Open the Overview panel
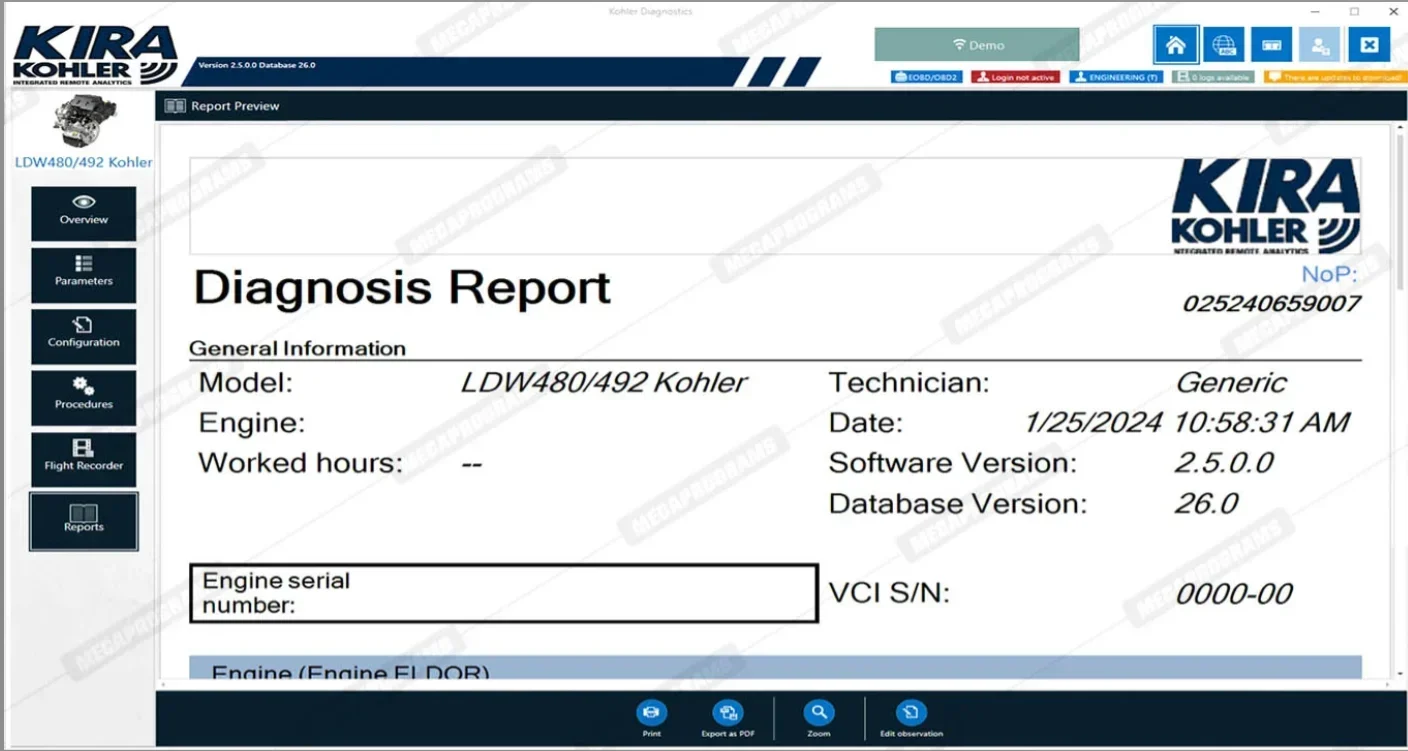 [83, 212]
